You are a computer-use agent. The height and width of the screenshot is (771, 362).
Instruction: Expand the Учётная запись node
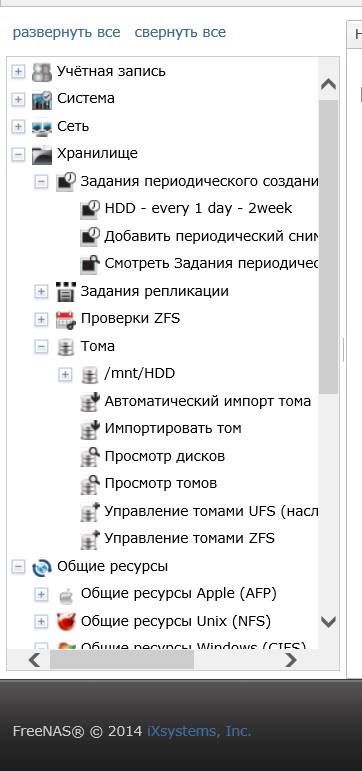click(x=18, y=72)
